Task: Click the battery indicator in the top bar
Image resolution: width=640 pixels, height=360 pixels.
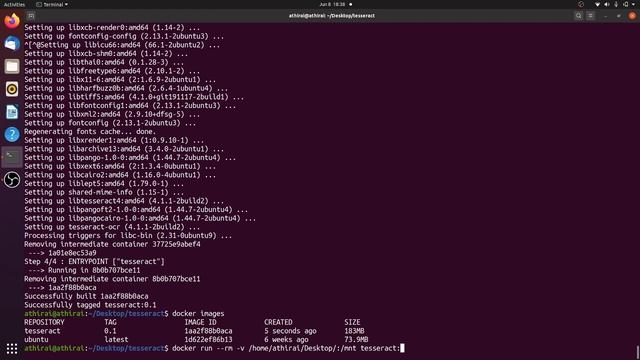Action: pyautogui.click(x=626, y=4)
